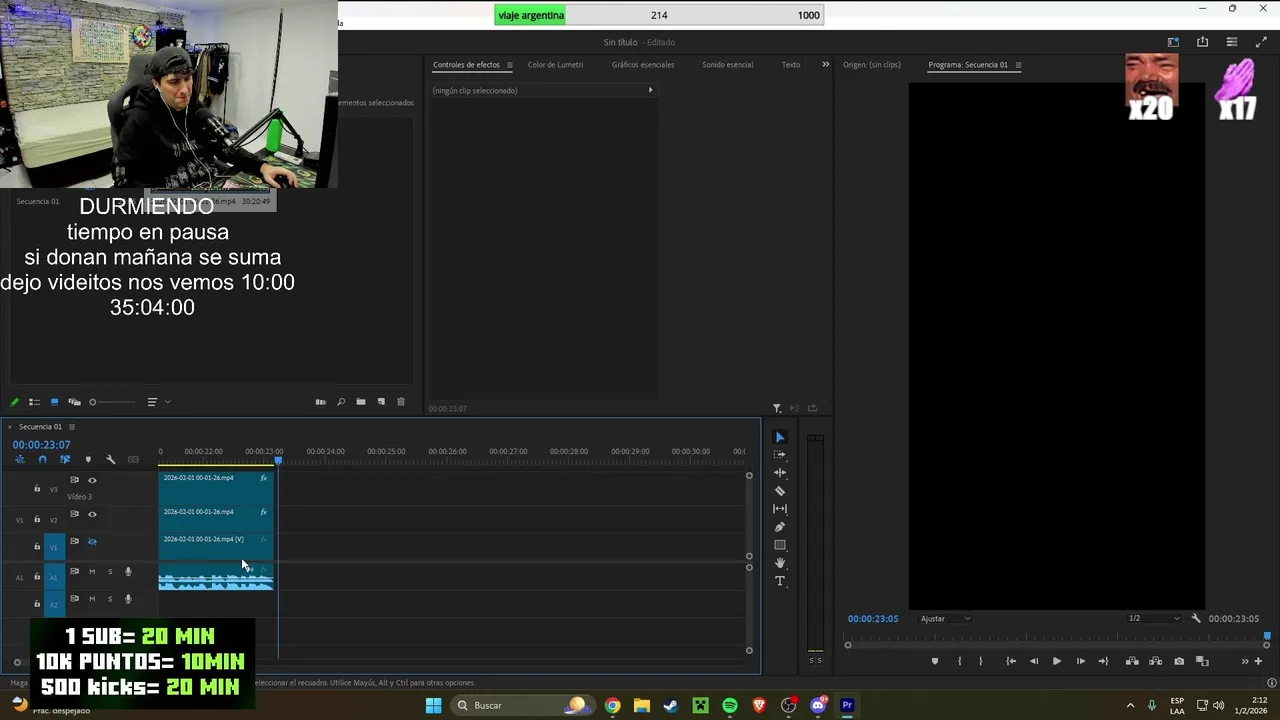Click the Comparison View icon
This screenshot has height=720, width=1280.
pos(1202,661)
